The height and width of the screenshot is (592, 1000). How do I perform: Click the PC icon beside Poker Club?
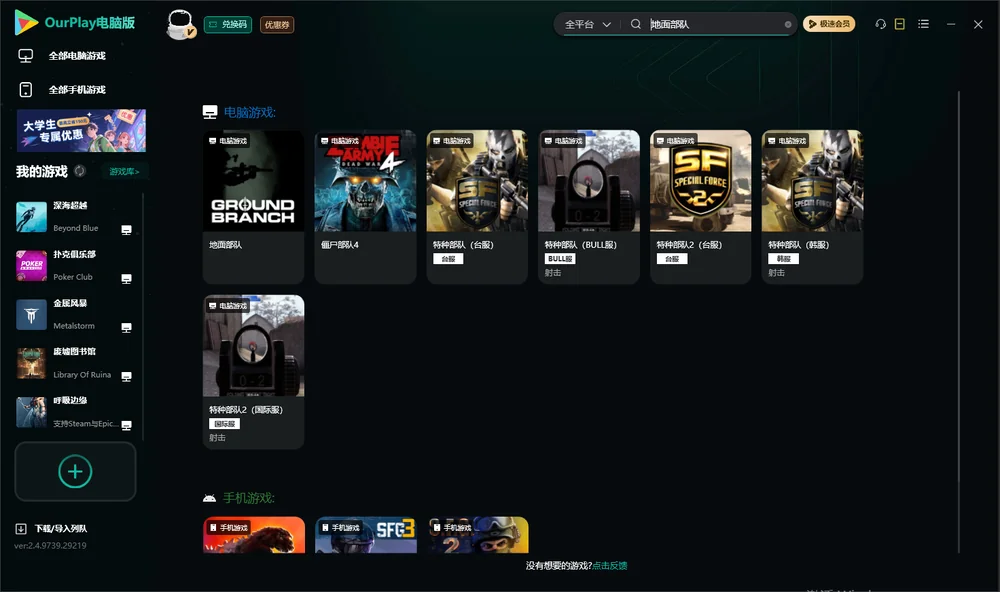[126, 279]
